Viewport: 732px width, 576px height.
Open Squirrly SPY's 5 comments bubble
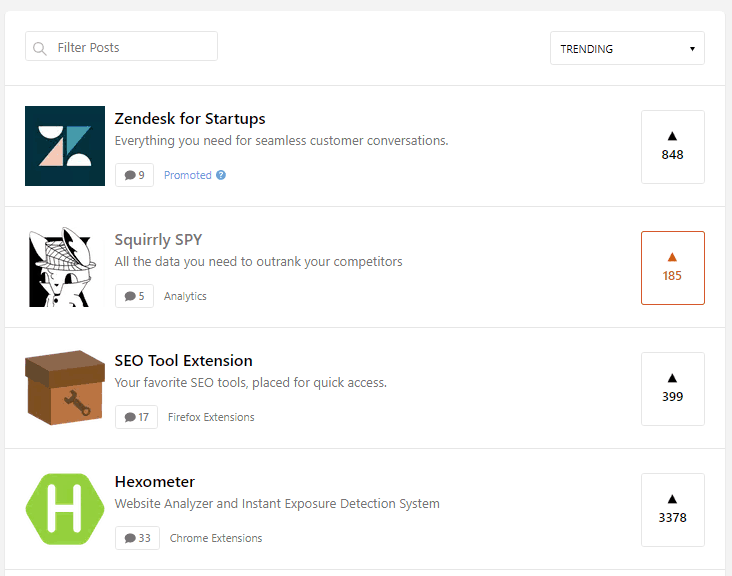[x=134, y=296]
